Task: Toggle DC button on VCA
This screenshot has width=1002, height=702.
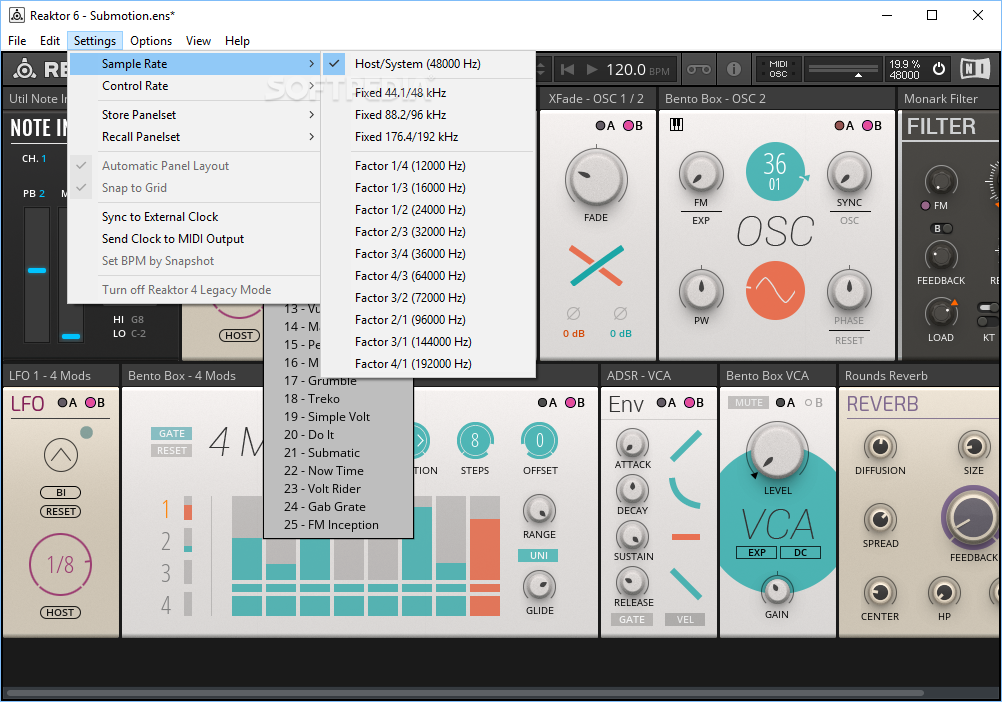Action: pyautogui.click(x=801, y=553)
